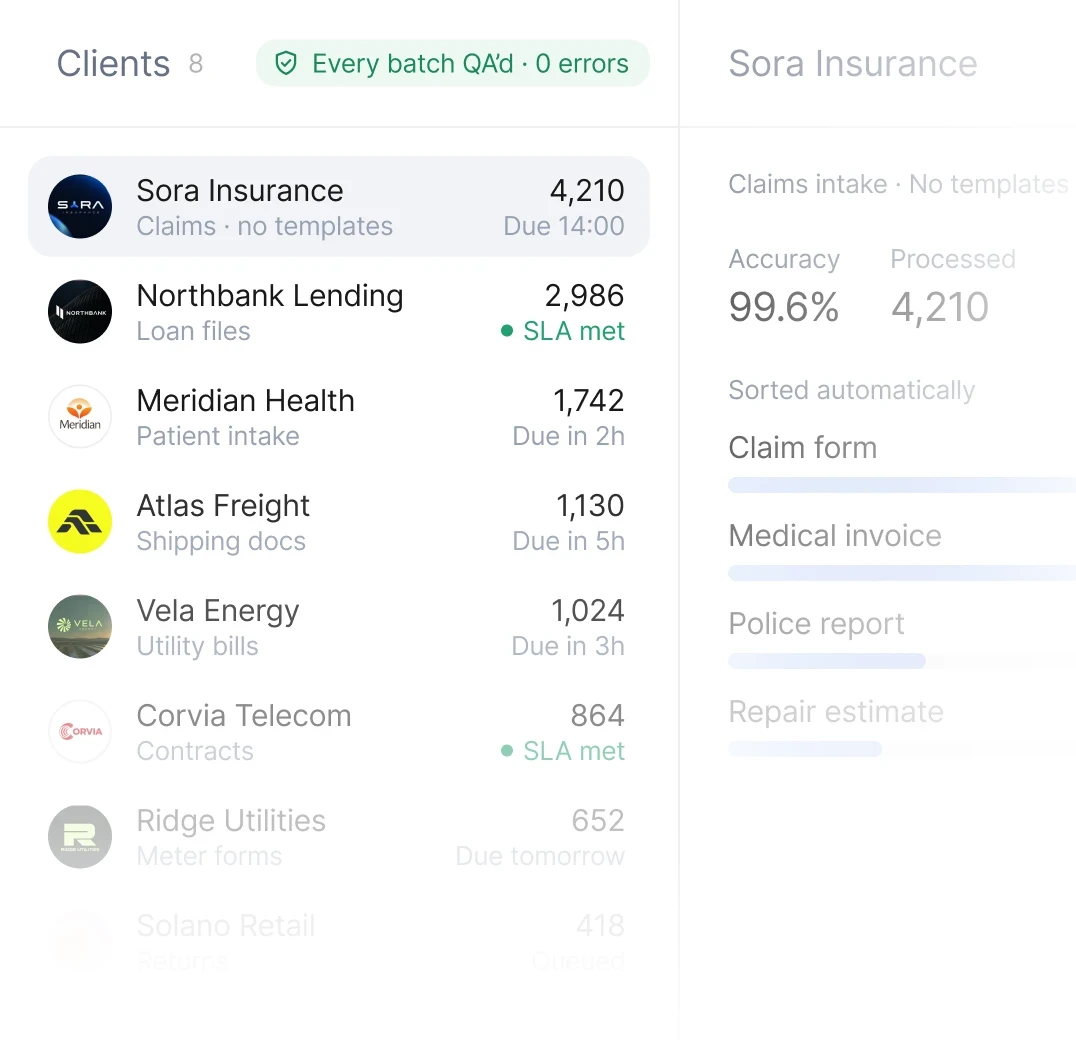Click the yellow Atlas Freight logo
Screen dimensions: 1076x1064
point(80,521)
